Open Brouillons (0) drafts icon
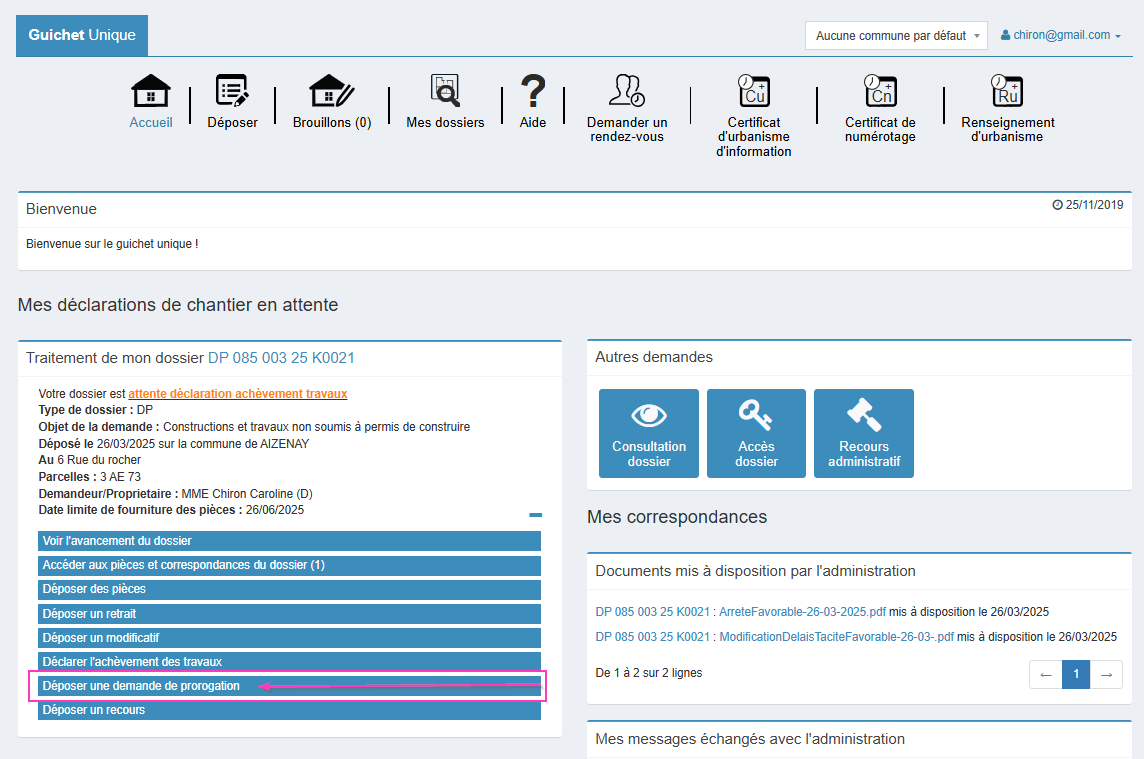Viewport: 1144px width, 759px height. point(331,92)
